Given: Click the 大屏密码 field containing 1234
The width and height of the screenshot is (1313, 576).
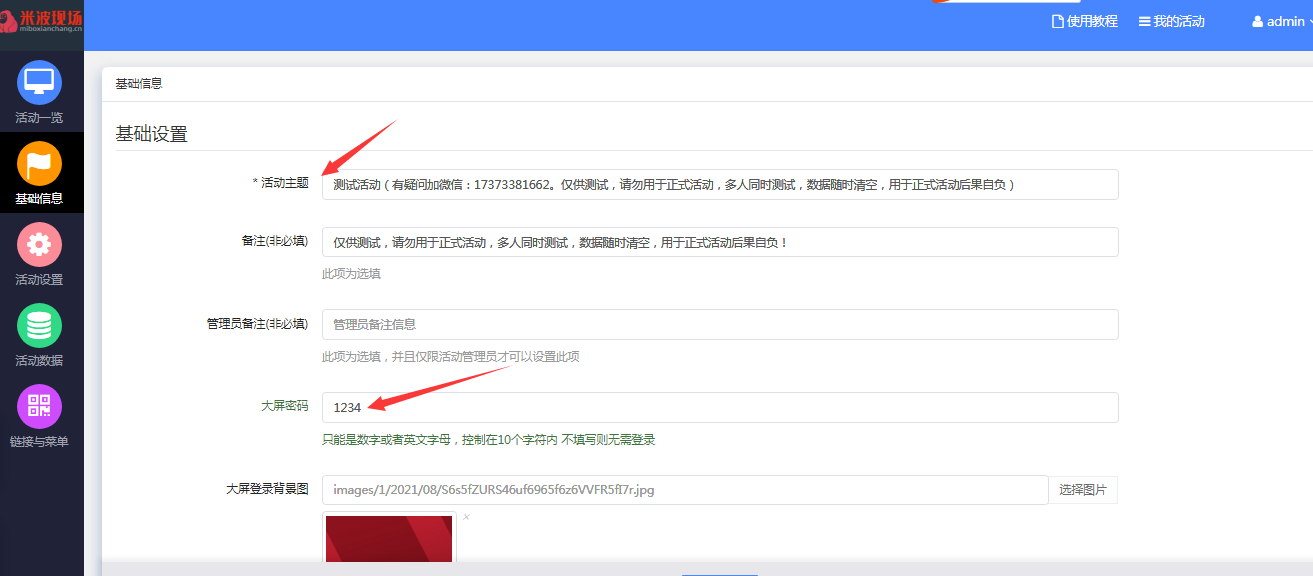Looking at the screenshot, I should click(x=719, y=408).
